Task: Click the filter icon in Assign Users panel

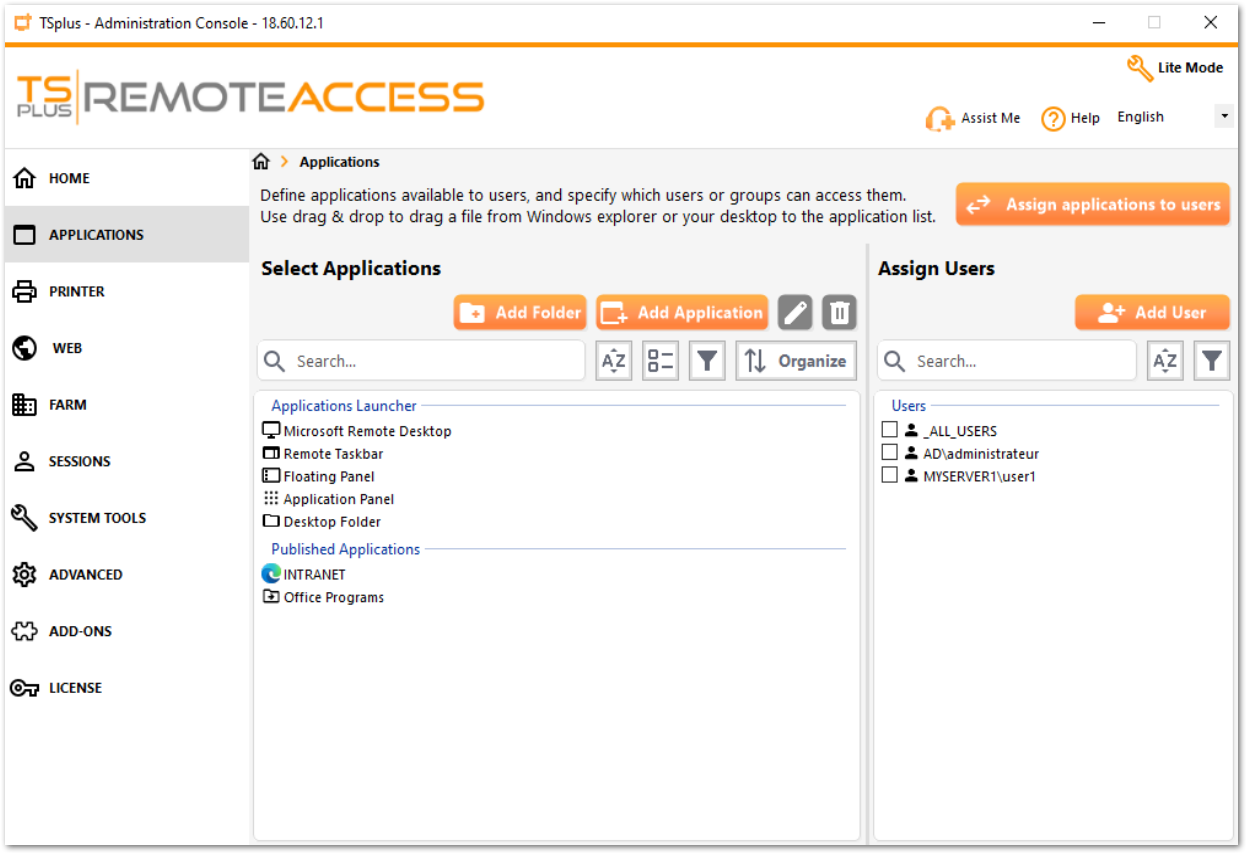Action: click(1211, 360)
